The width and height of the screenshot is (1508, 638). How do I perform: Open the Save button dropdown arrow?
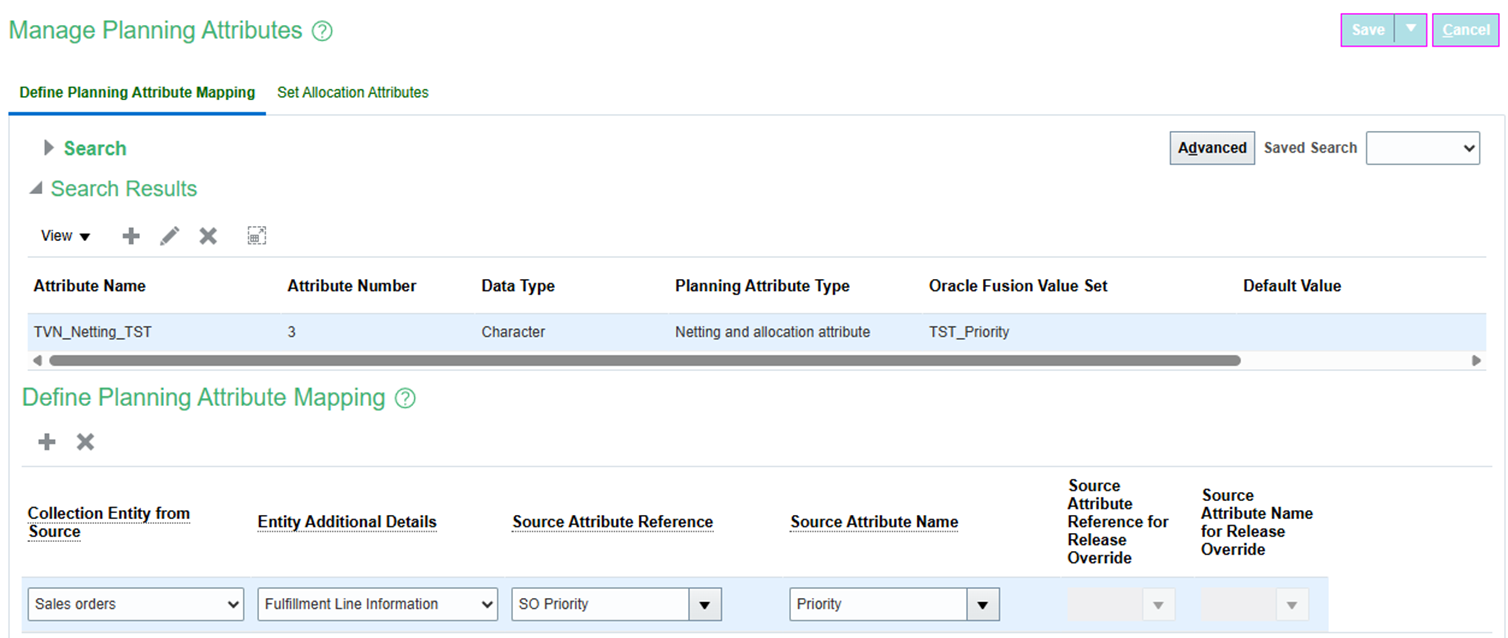[x=1410, y=29]
